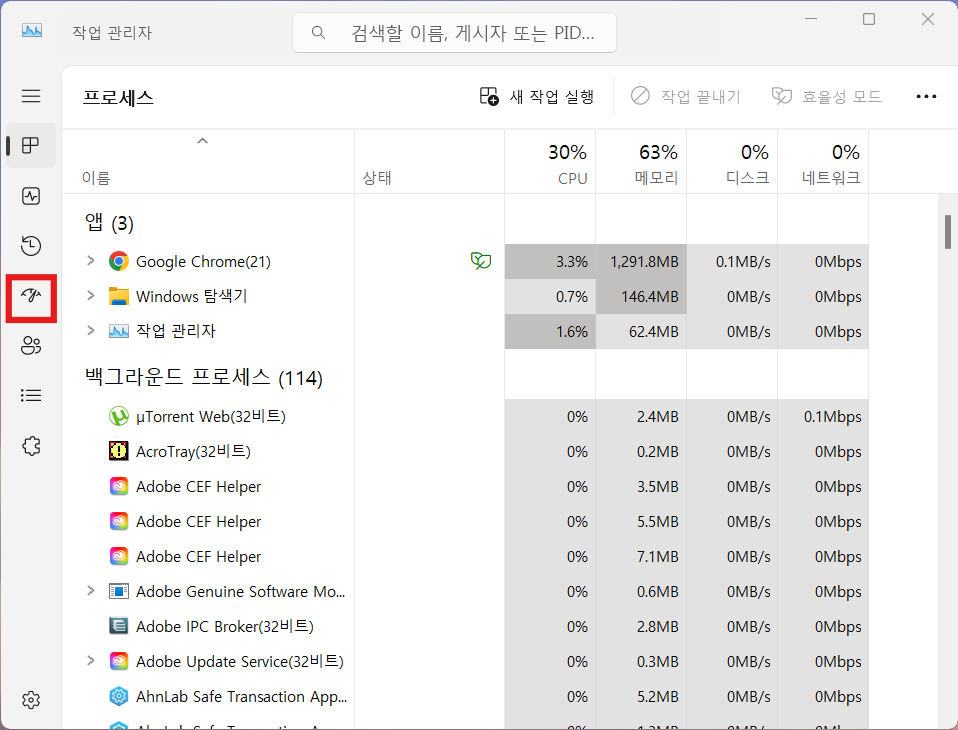This screenshot has height=730, width=958.
Task: Sort by the CPU column header
Action: click(x=550, y=162)
